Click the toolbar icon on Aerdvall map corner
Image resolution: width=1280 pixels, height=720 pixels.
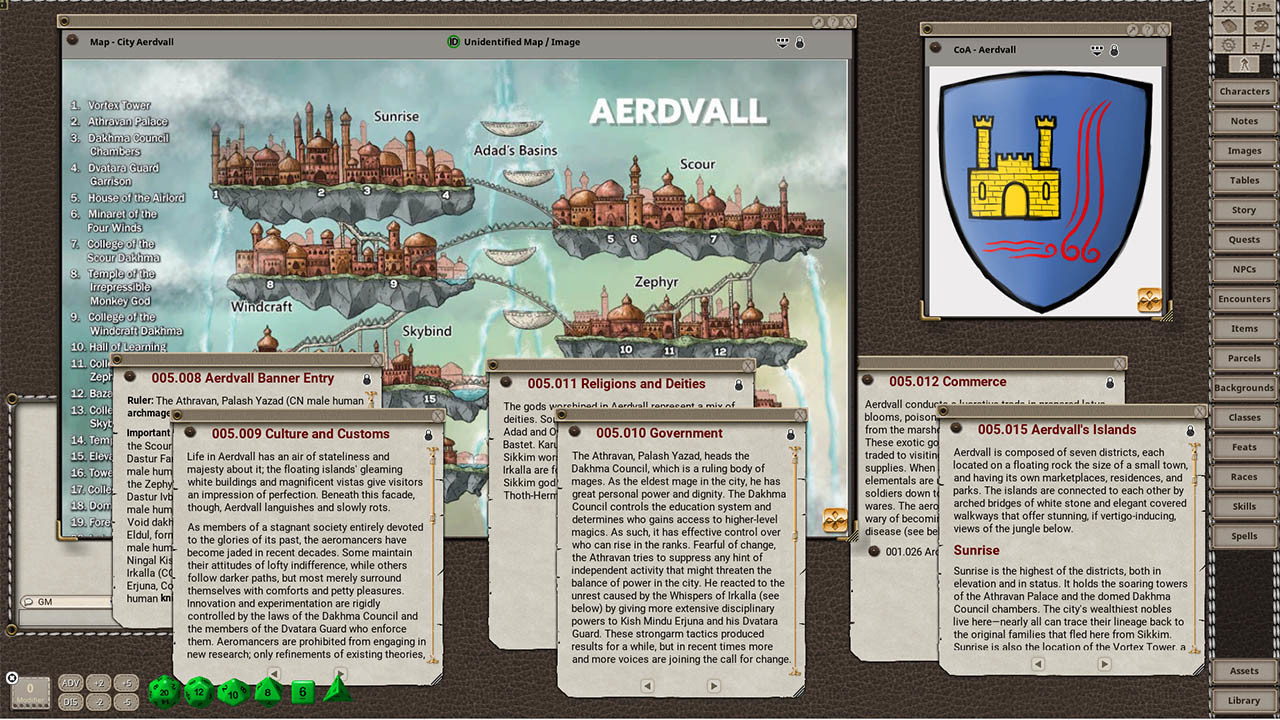tap(835, 521)
